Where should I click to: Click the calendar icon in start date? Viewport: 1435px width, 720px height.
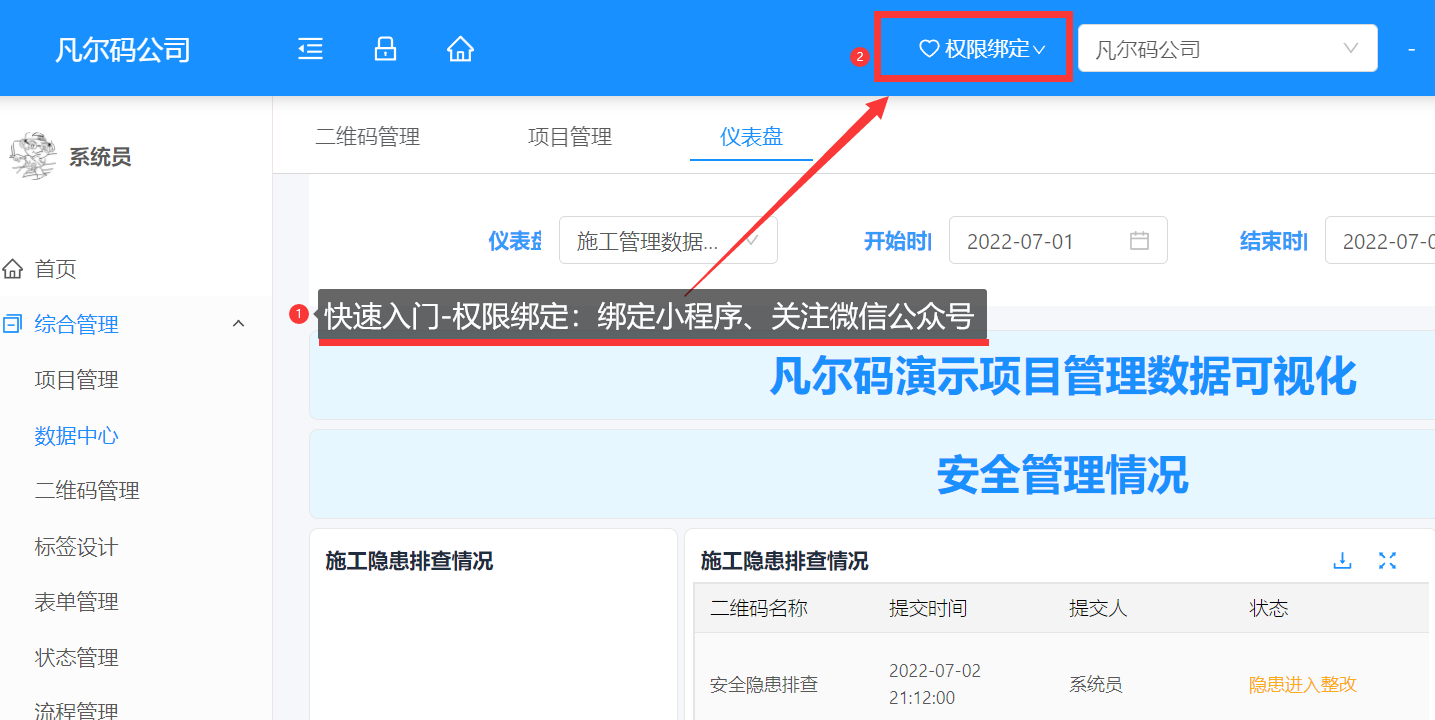click(1139, 241)
